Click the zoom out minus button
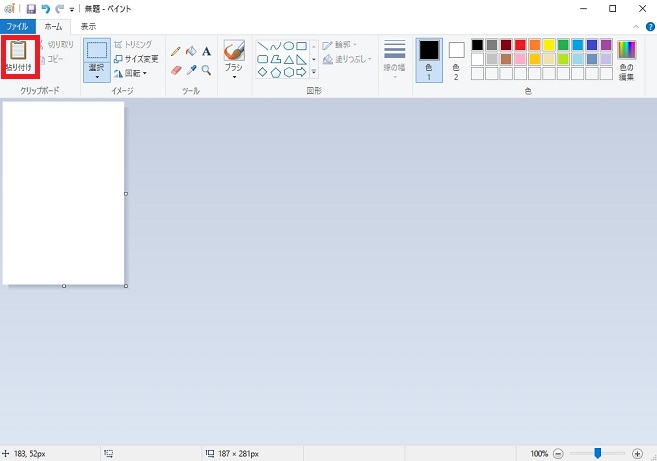The image size is (657, 461). pos(558,453)
